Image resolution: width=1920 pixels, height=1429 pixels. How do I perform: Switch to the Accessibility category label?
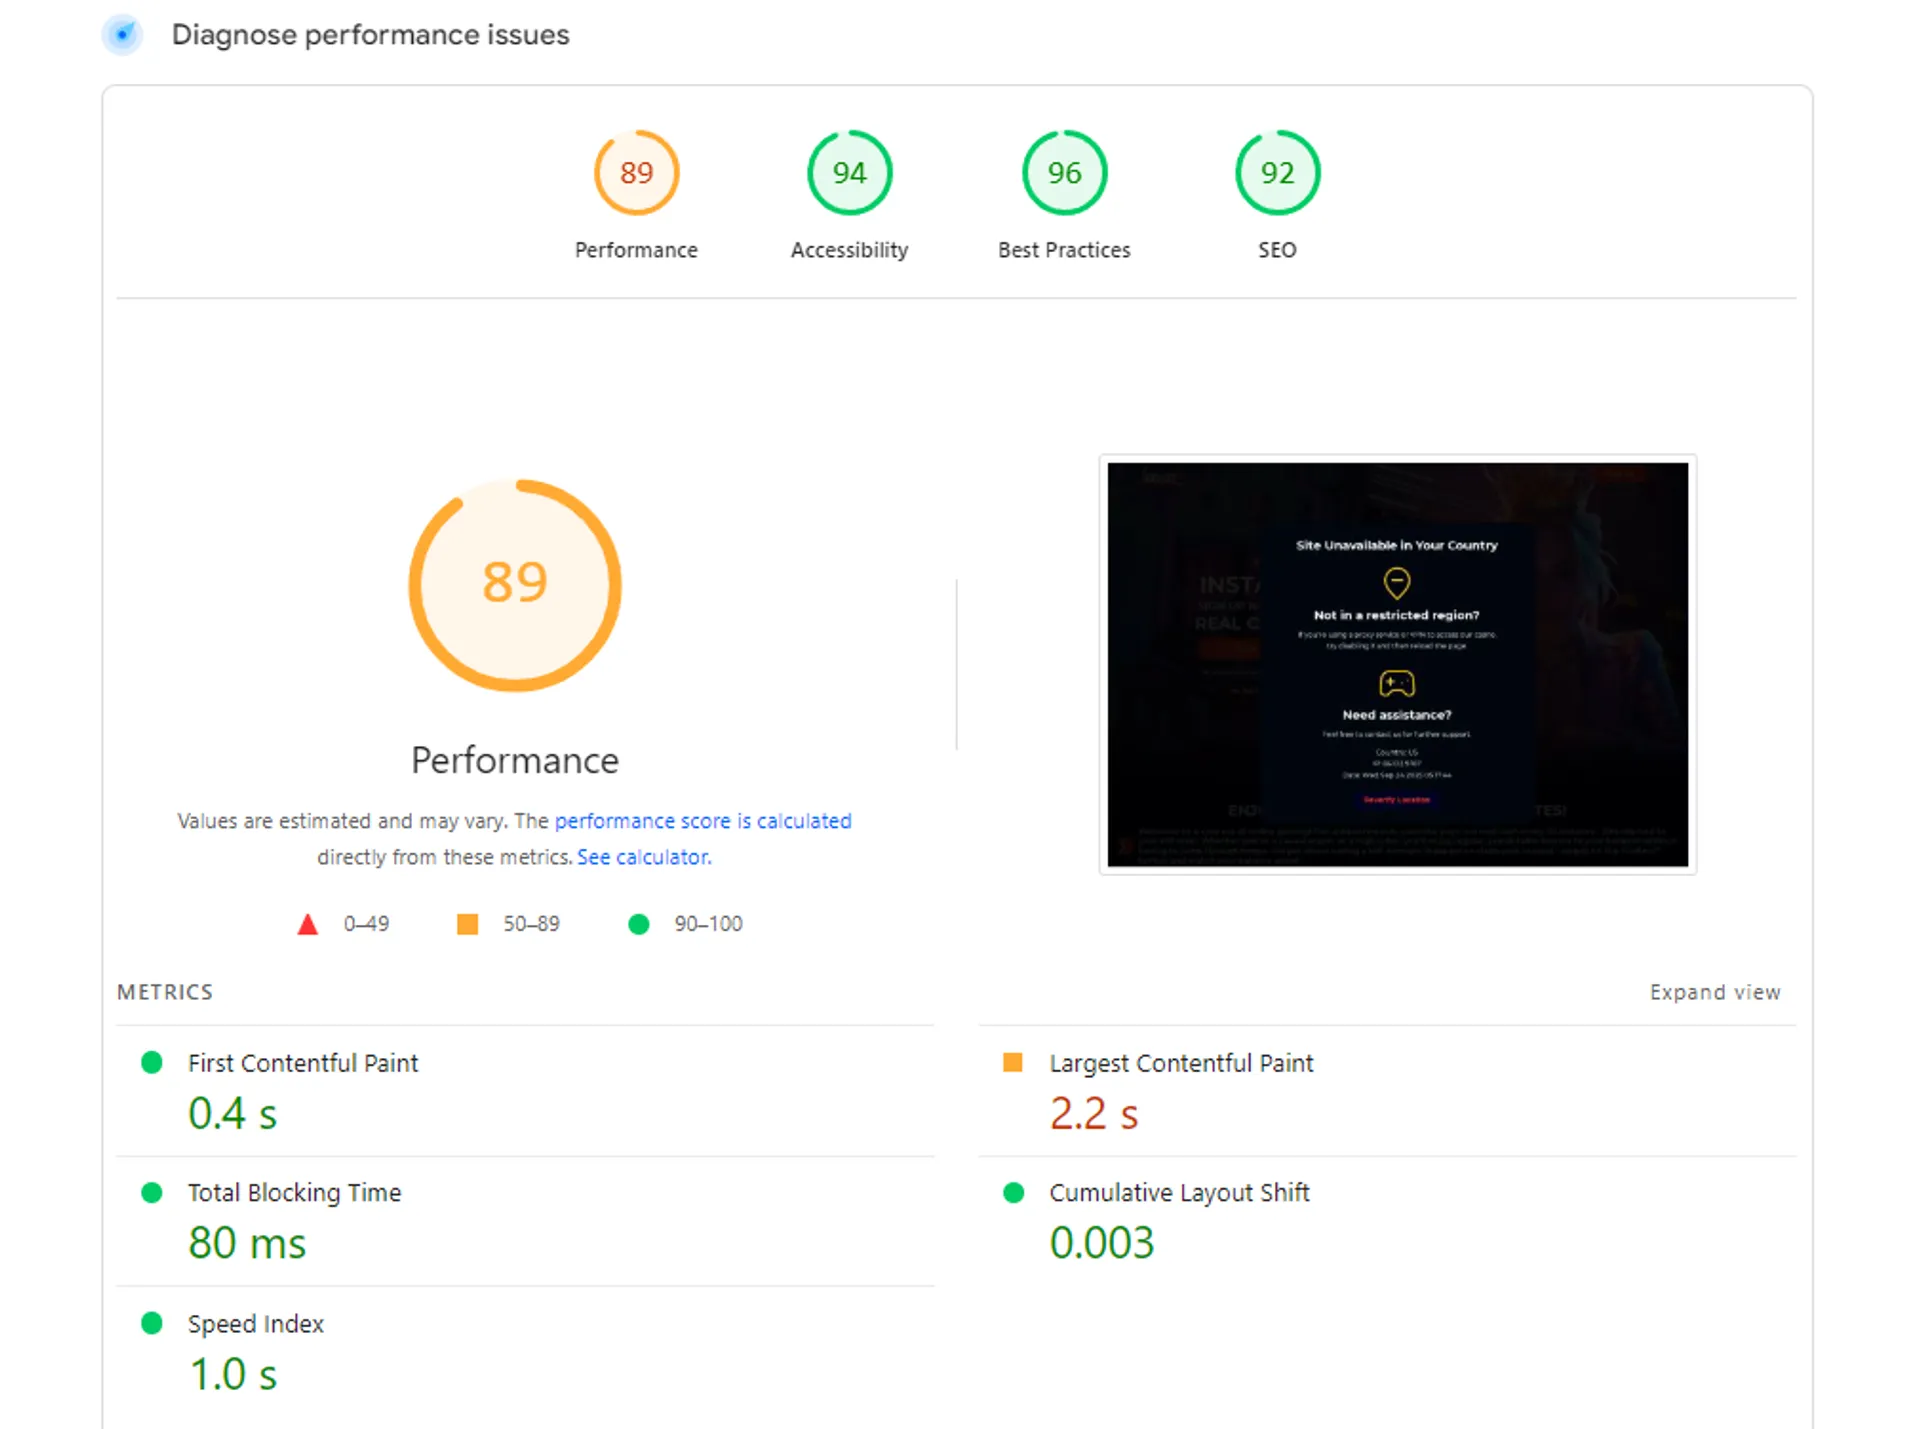coord(849,250)
